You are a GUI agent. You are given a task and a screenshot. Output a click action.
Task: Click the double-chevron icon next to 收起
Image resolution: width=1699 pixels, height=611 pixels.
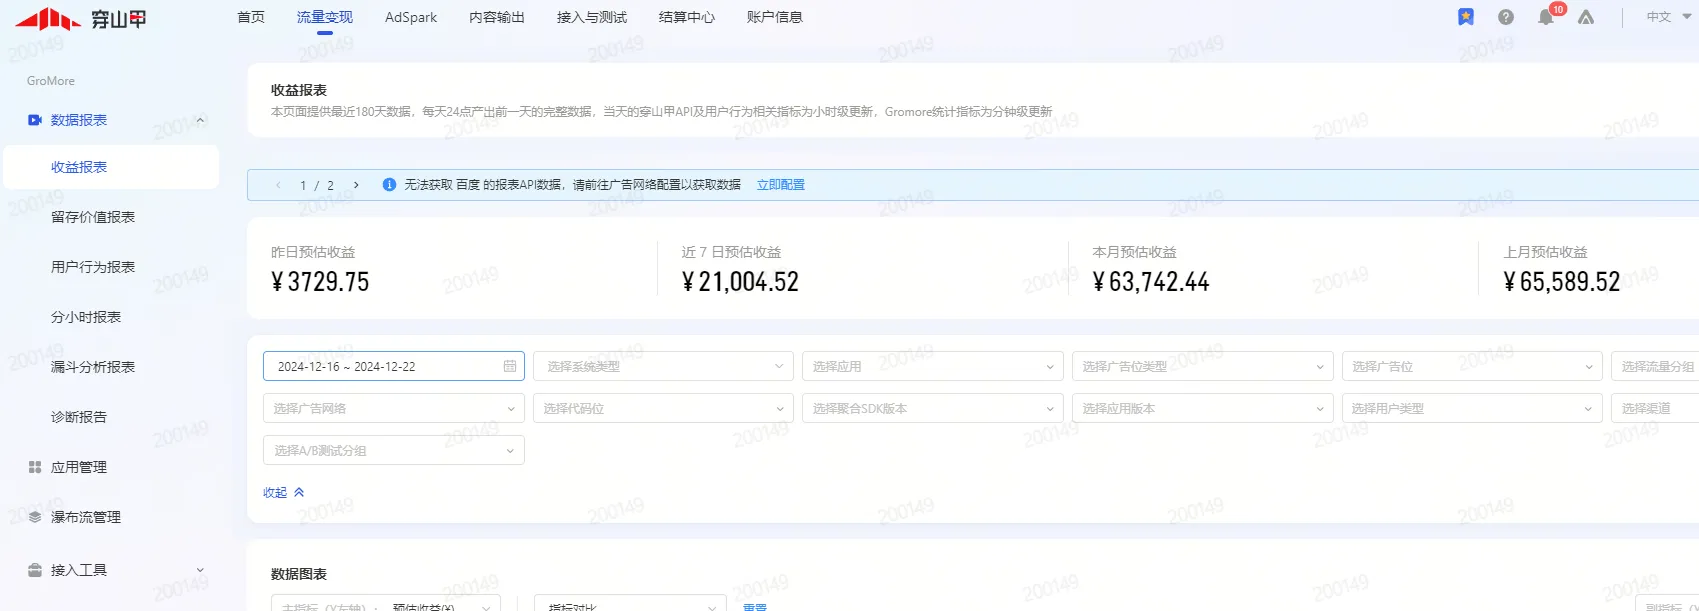pos(299,492)
